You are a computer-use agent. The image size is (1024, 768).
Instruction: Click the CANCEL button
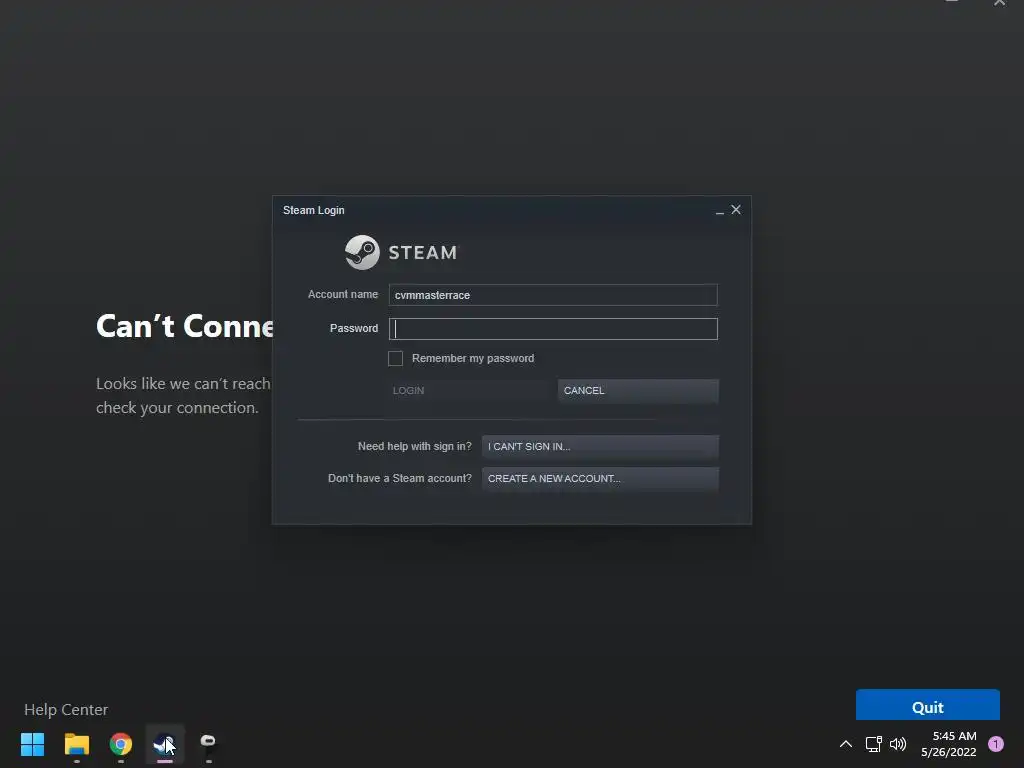tap(638, 391)
